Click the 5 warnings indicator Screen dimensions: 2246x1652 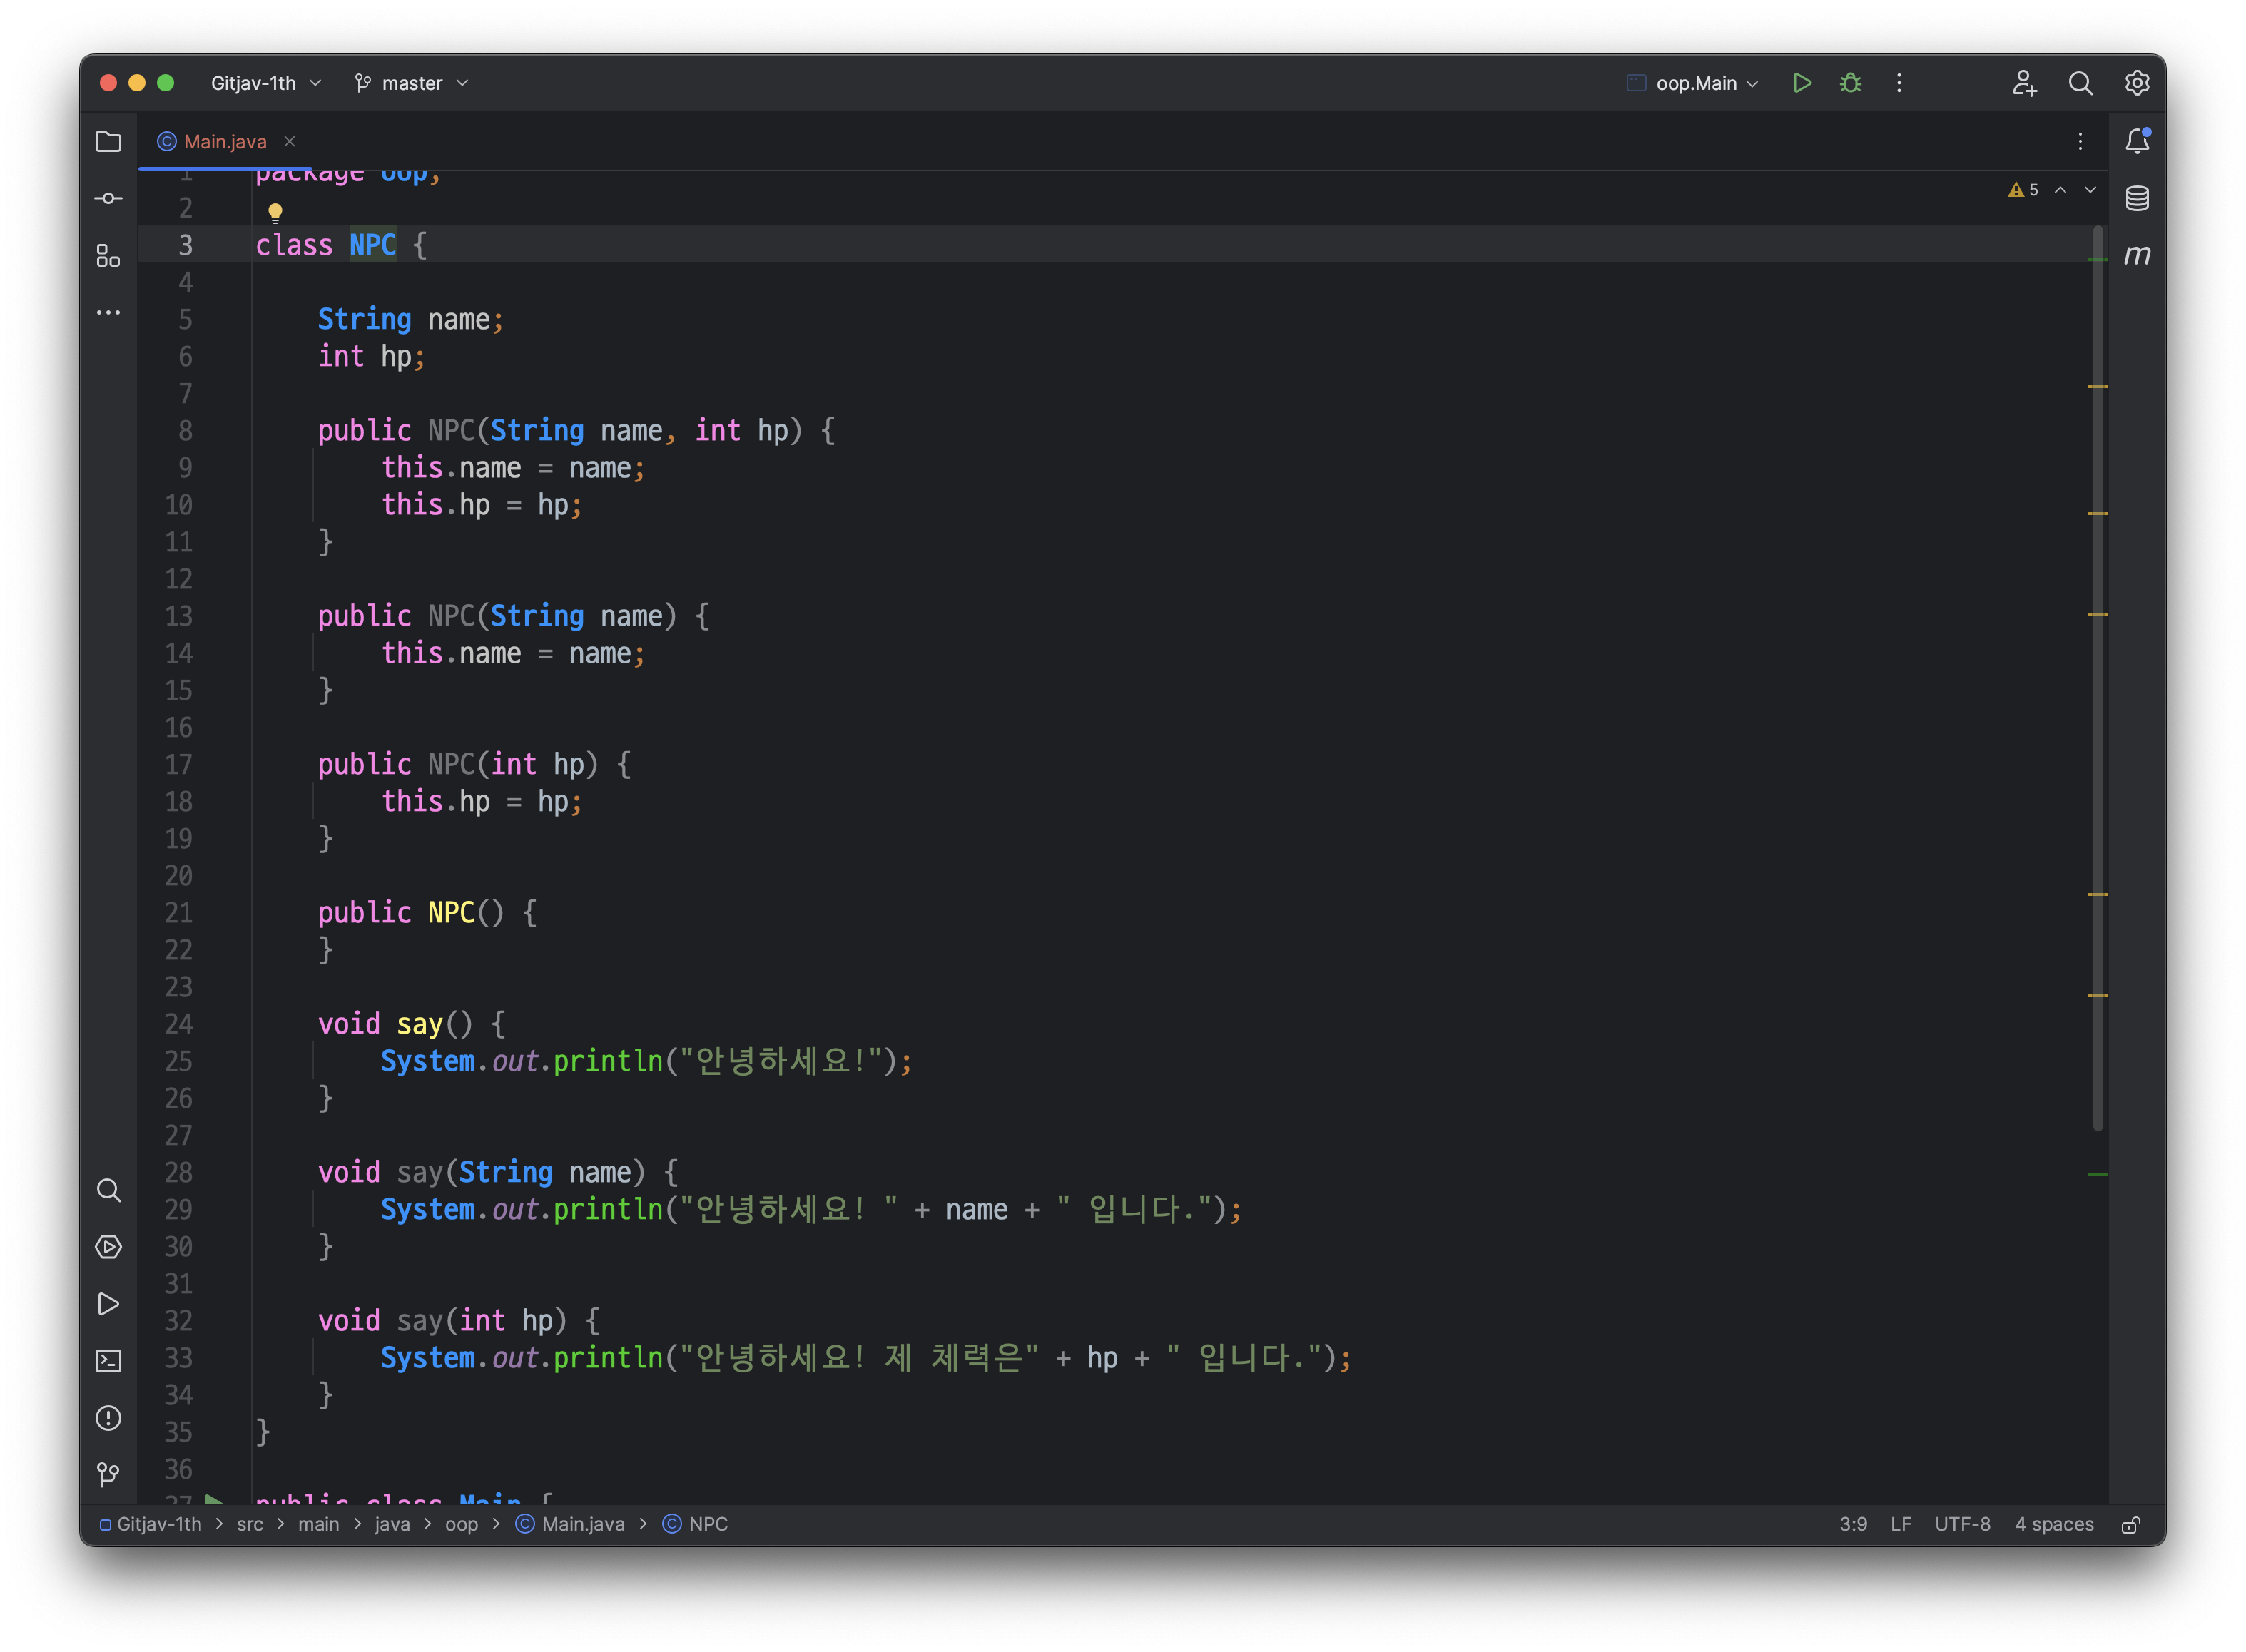2023,190
